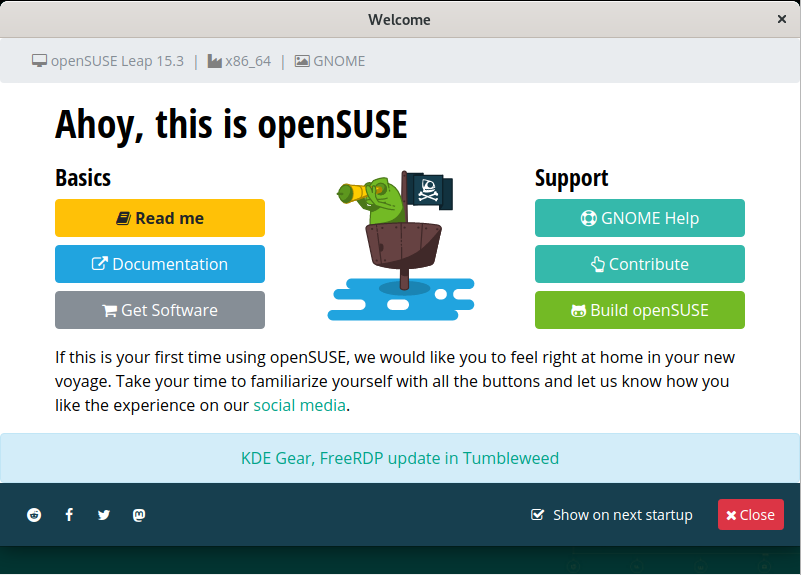Click the Build openSUSE button
Screen dimensions: 801x575
point(640,310)
